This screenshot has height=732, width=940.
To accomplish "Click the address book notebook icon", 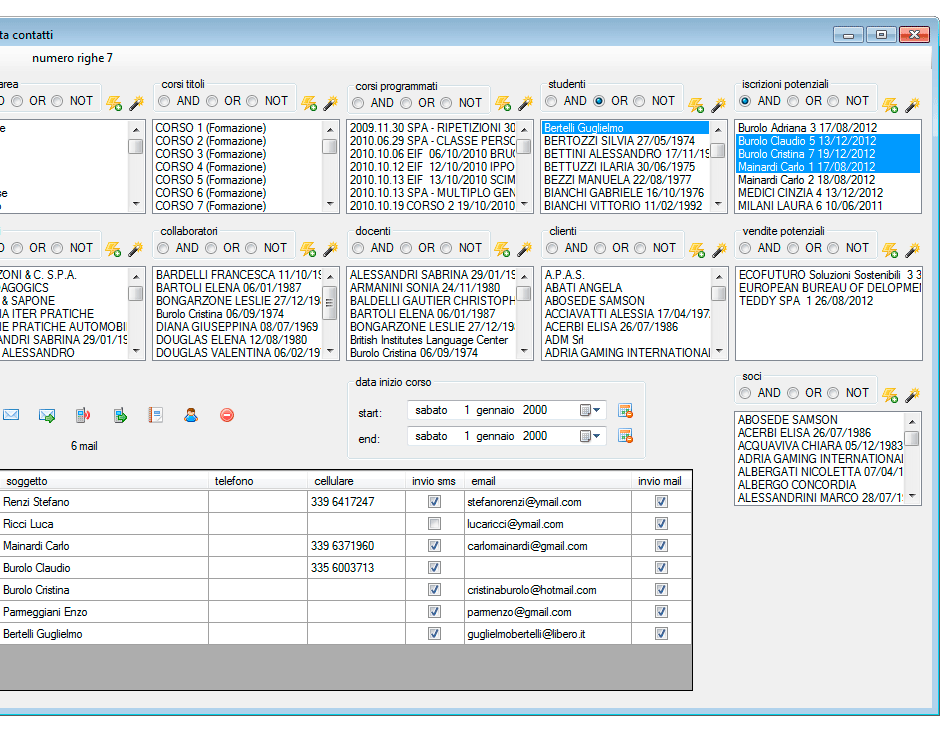I will [x=155, y=415].
